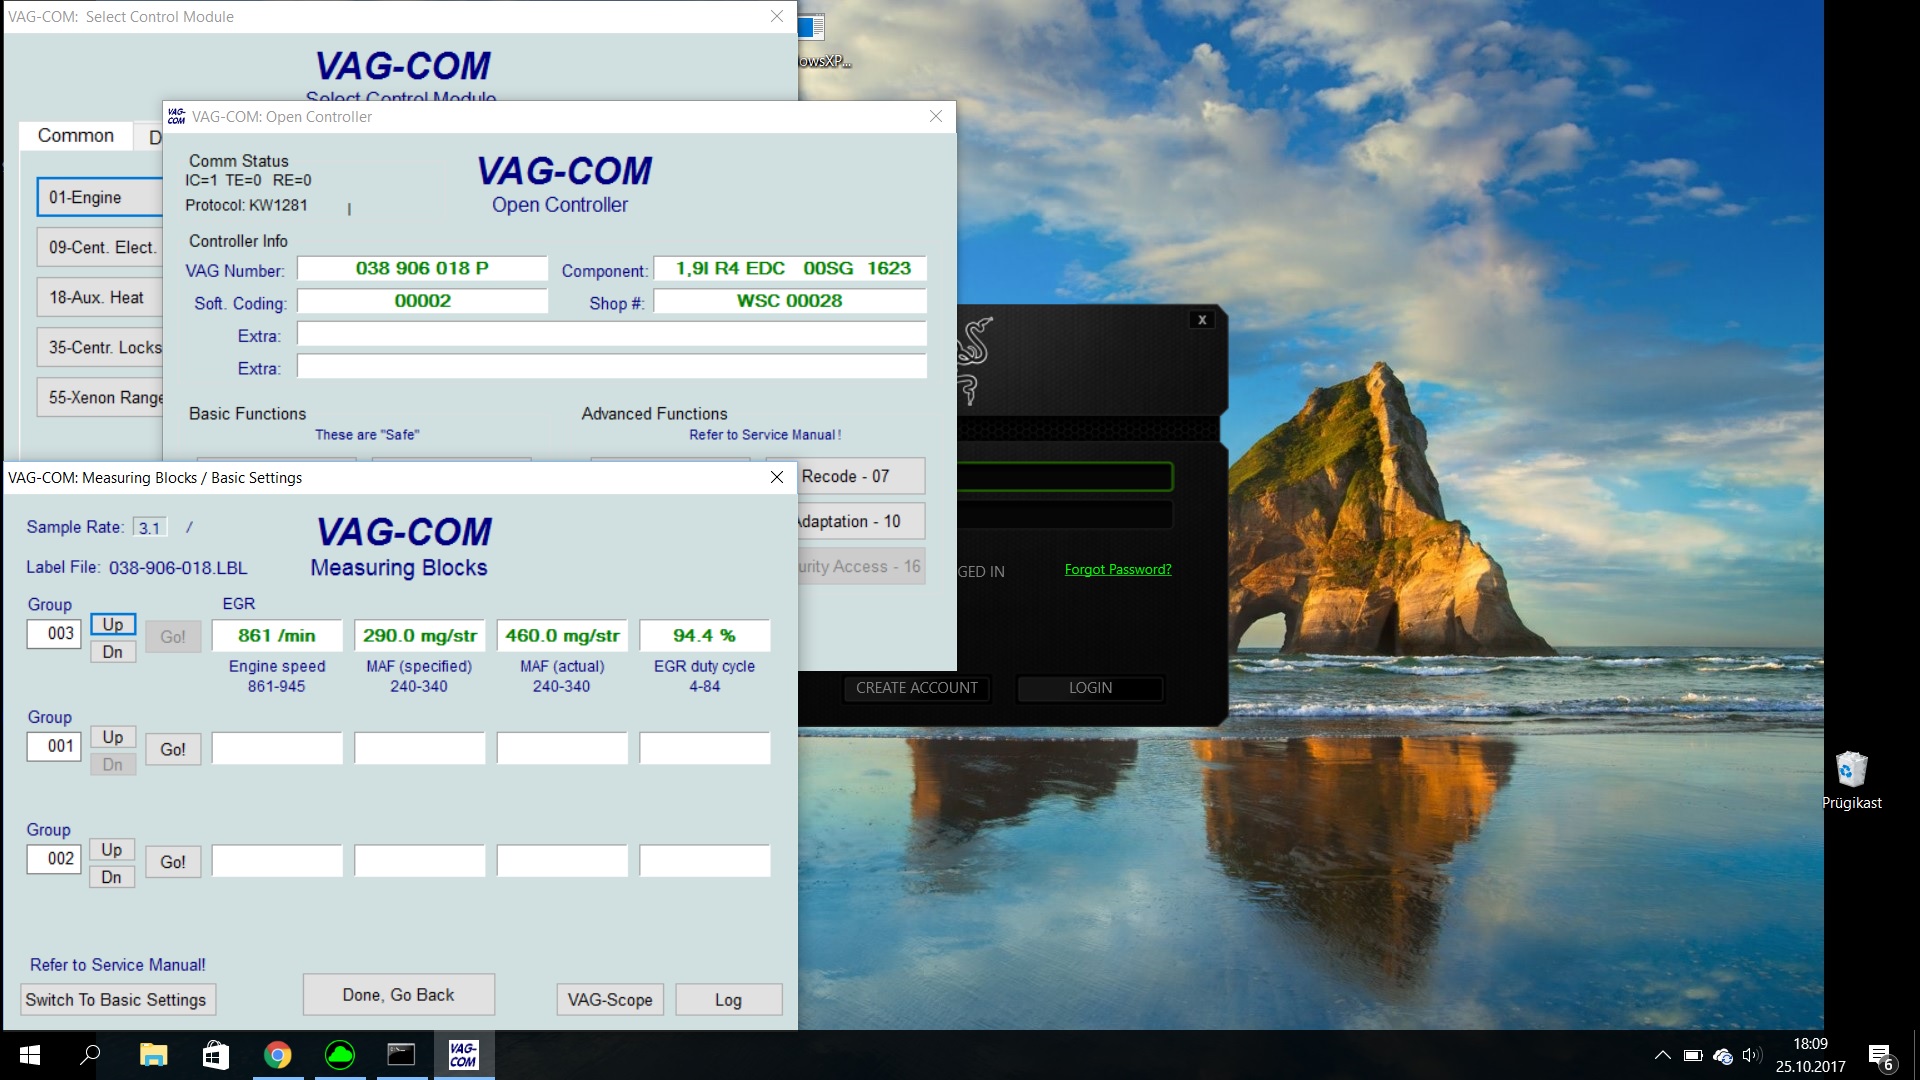1920x1080 pixels.
Task: Click the Component field
Action: pos(790,268)
